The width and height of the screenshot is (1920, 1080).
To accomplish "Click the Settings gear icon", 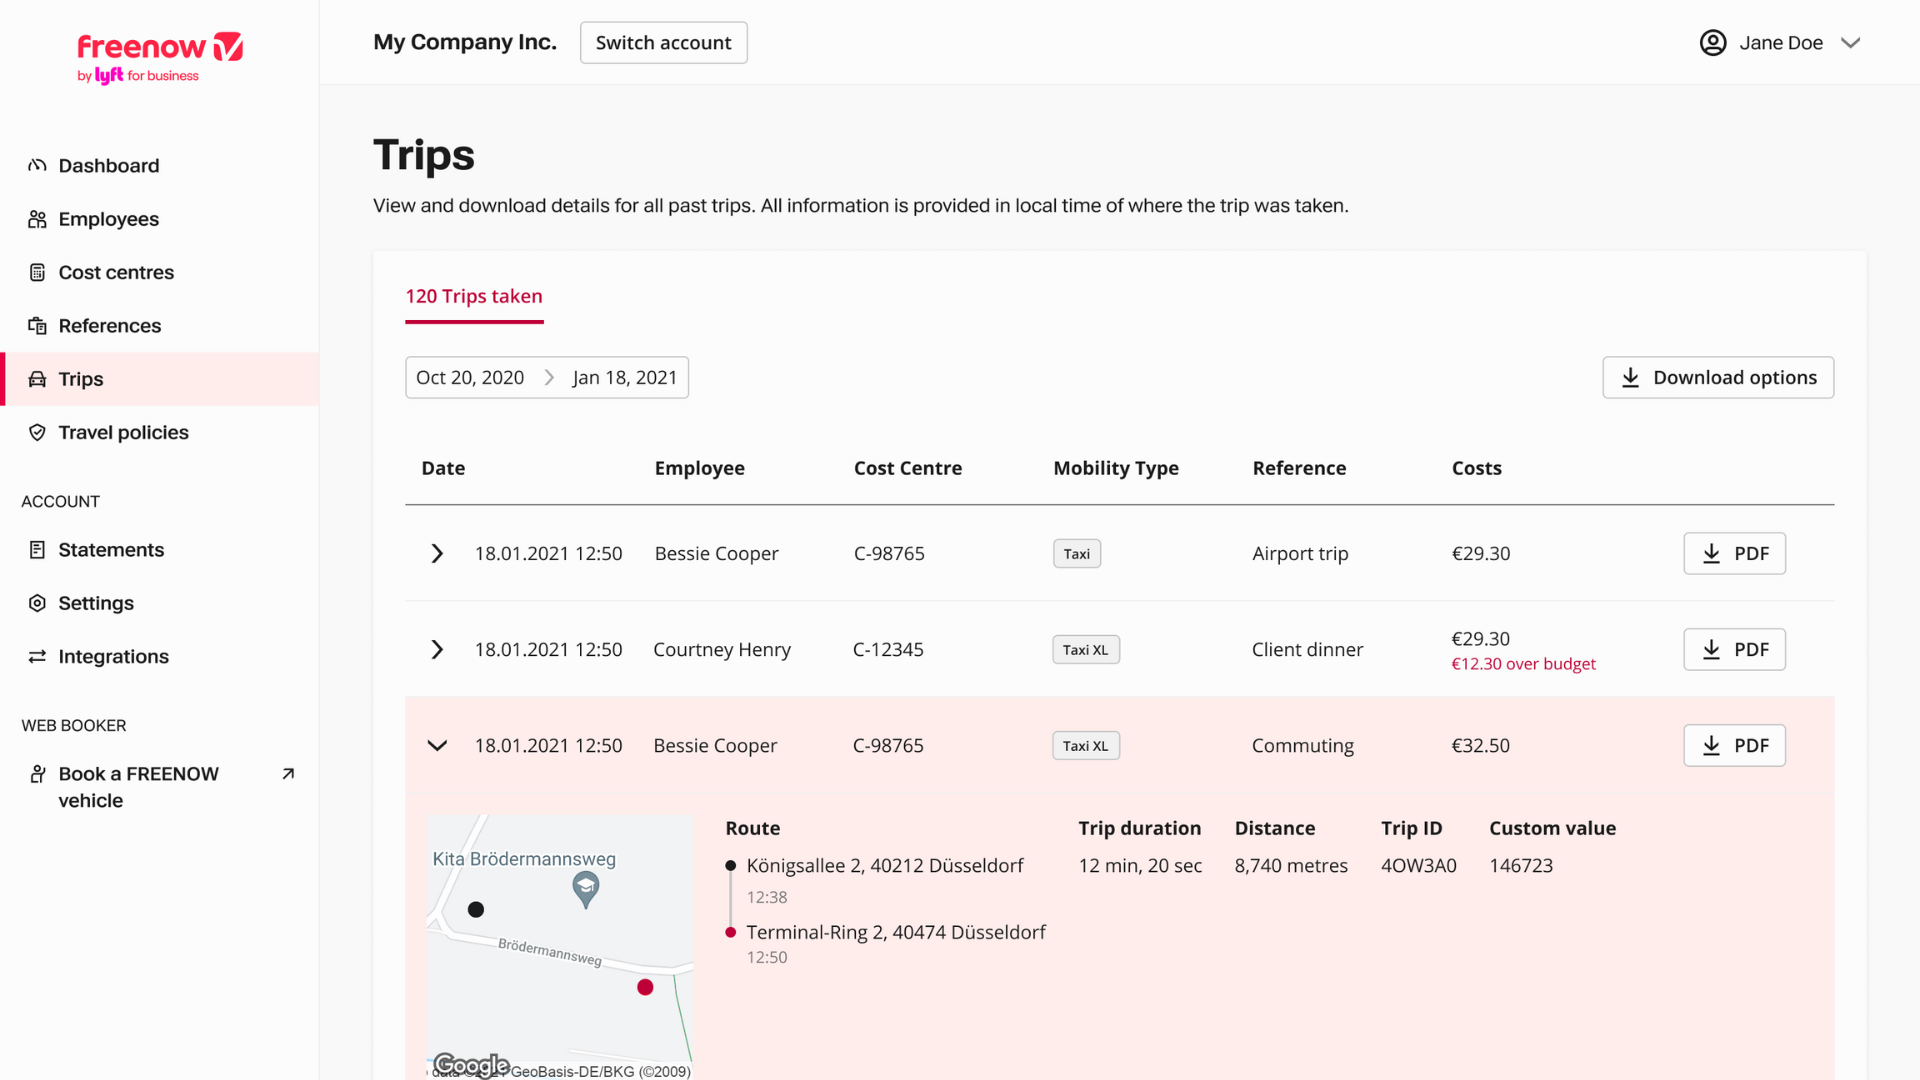I will pyautogui.click(x=37, y=603).
